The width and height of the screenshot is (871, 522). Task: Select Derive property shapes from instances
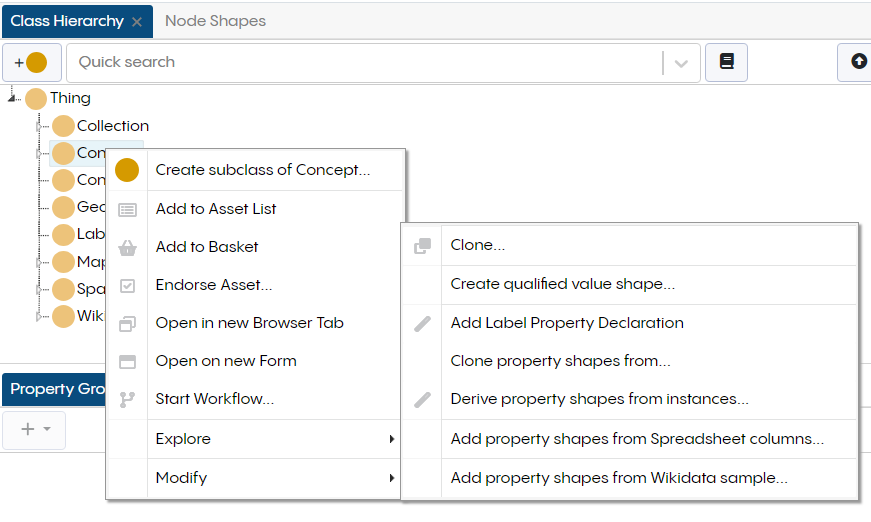click(630, 399)
